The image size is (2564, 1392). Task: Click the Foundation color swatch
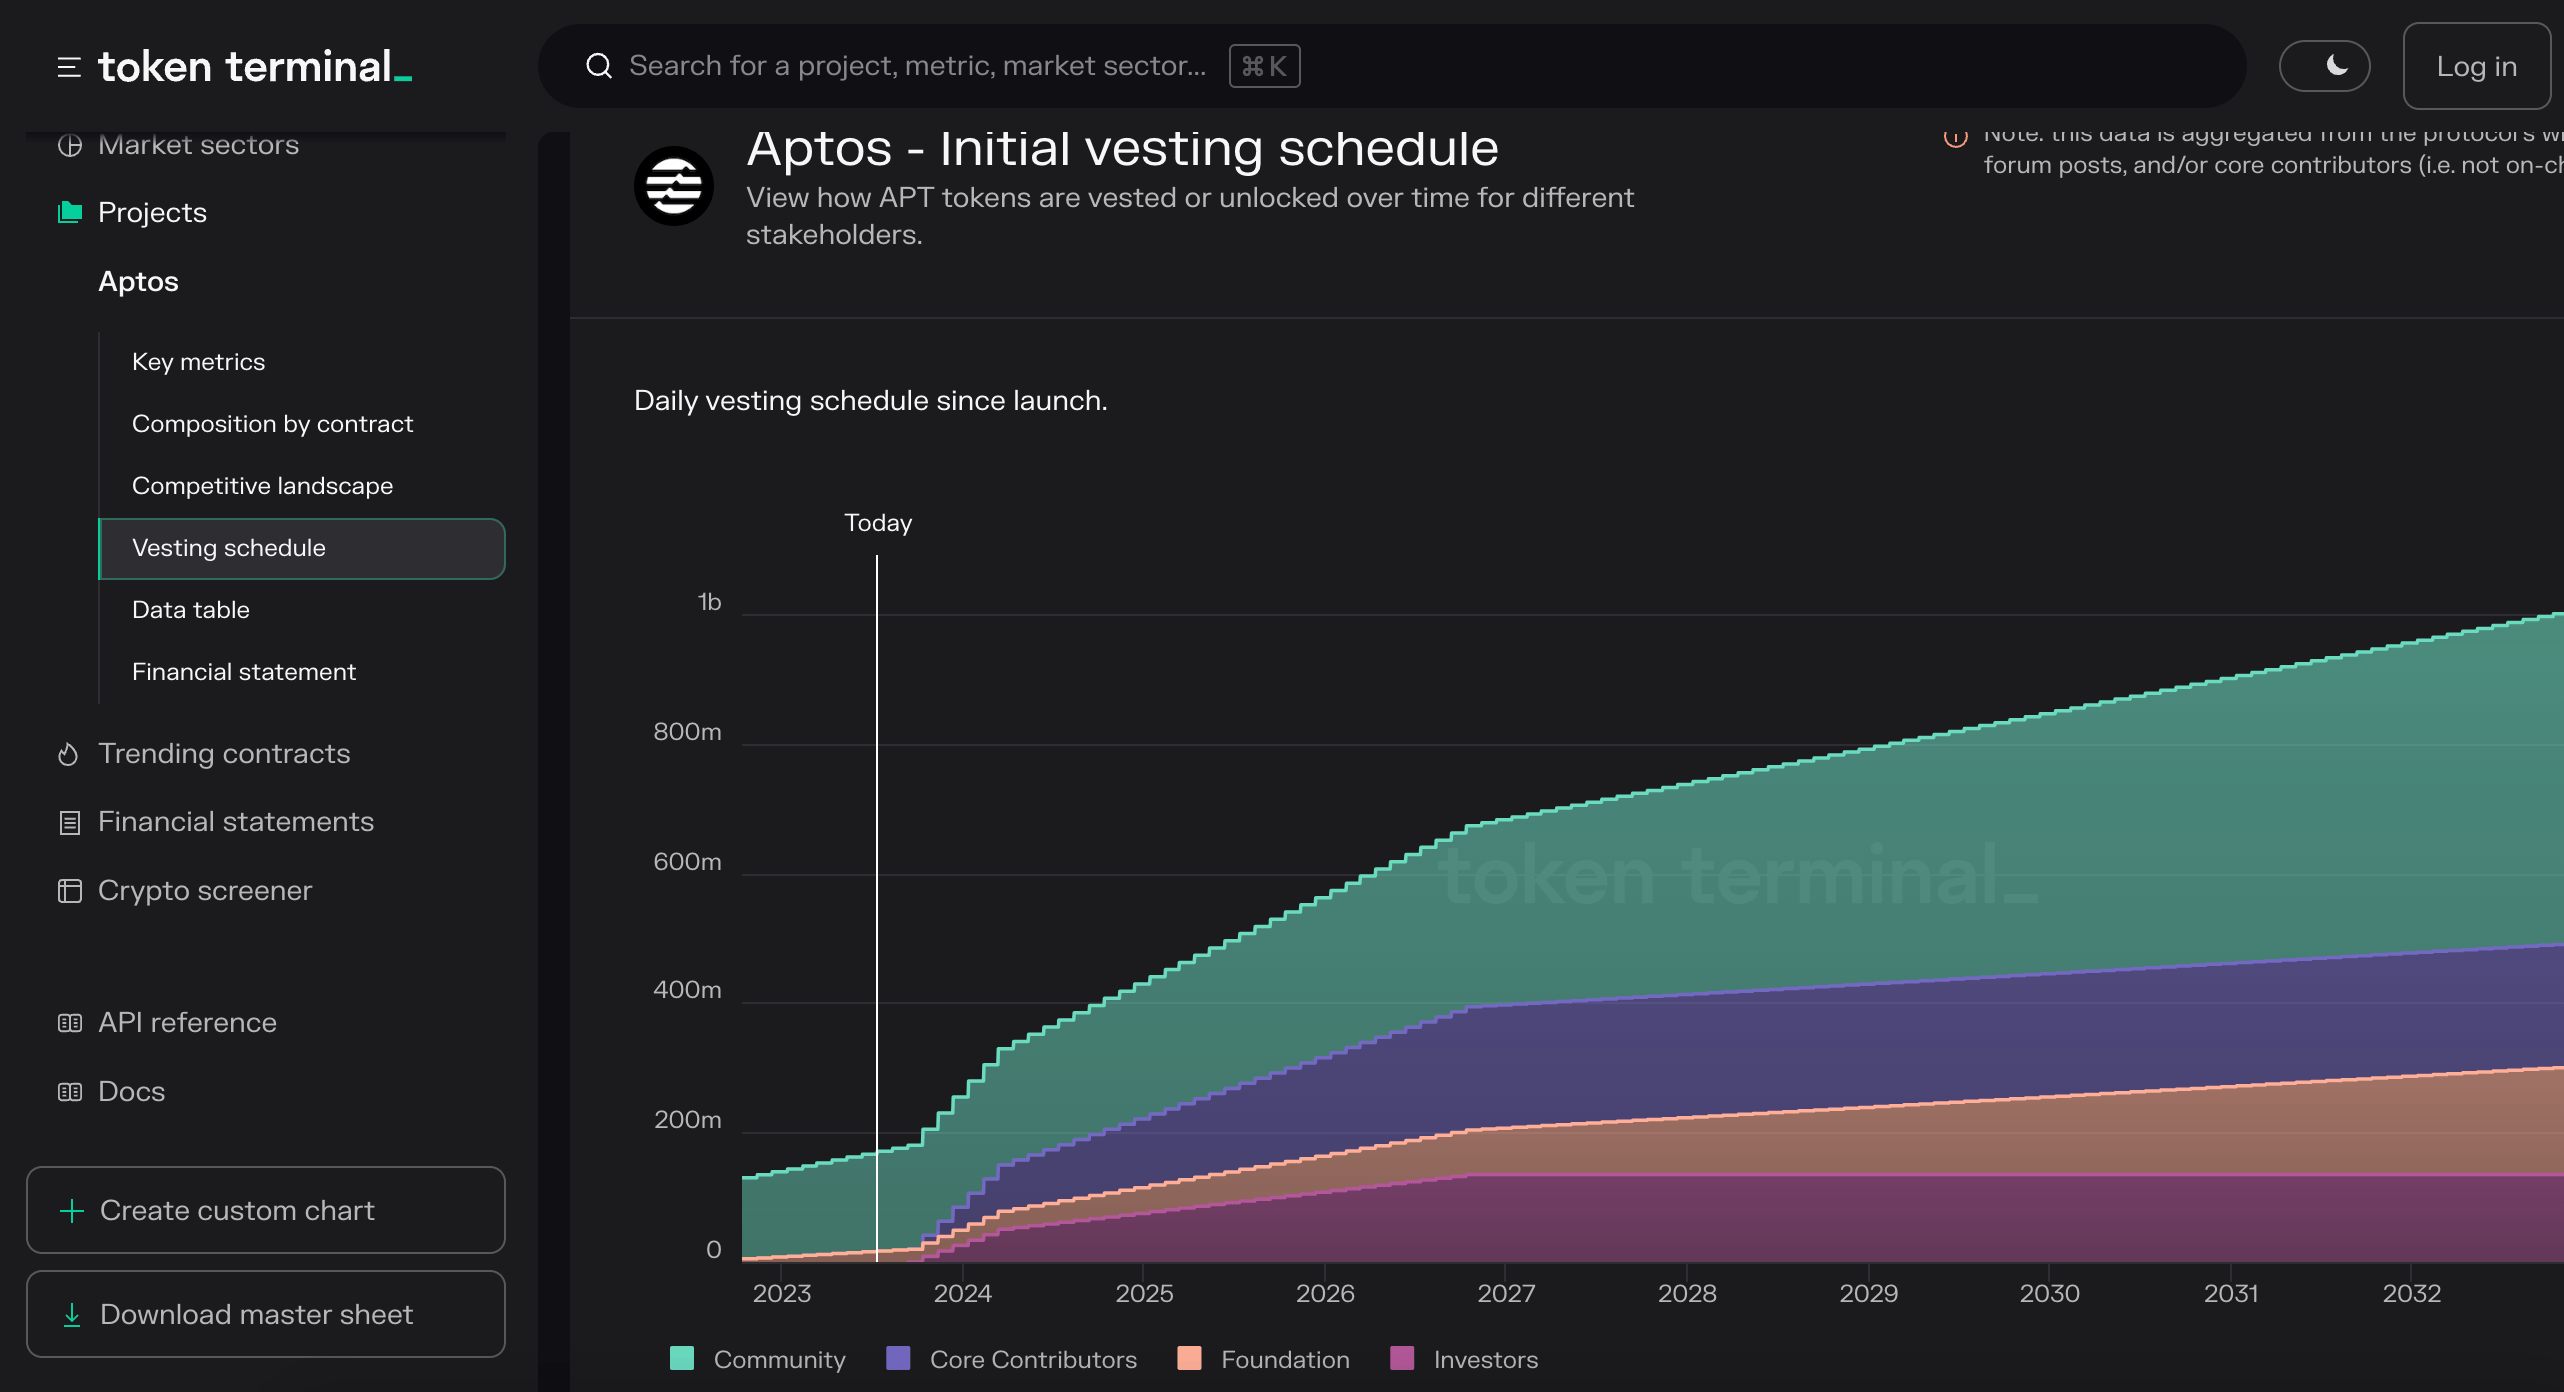[1189, 1358]
